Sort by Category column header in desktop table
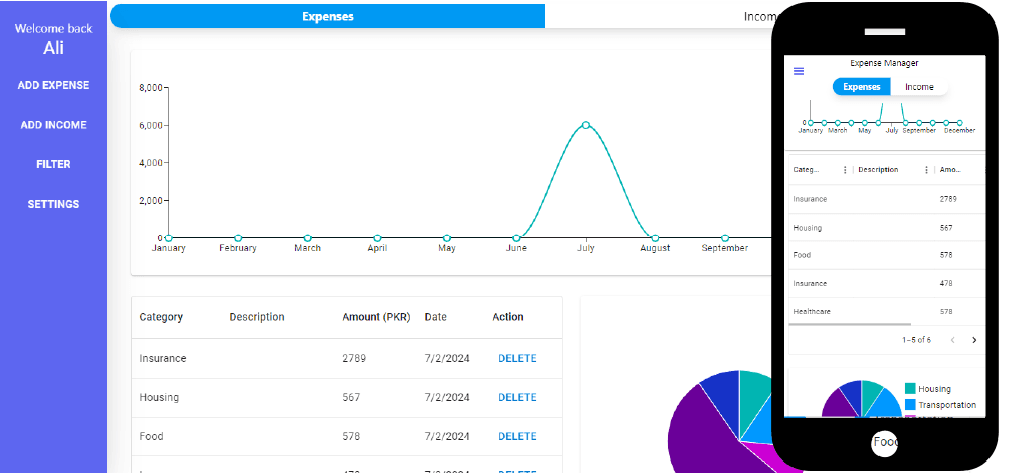The width and height of the screenshot is (1013, 475). point(161,317)
